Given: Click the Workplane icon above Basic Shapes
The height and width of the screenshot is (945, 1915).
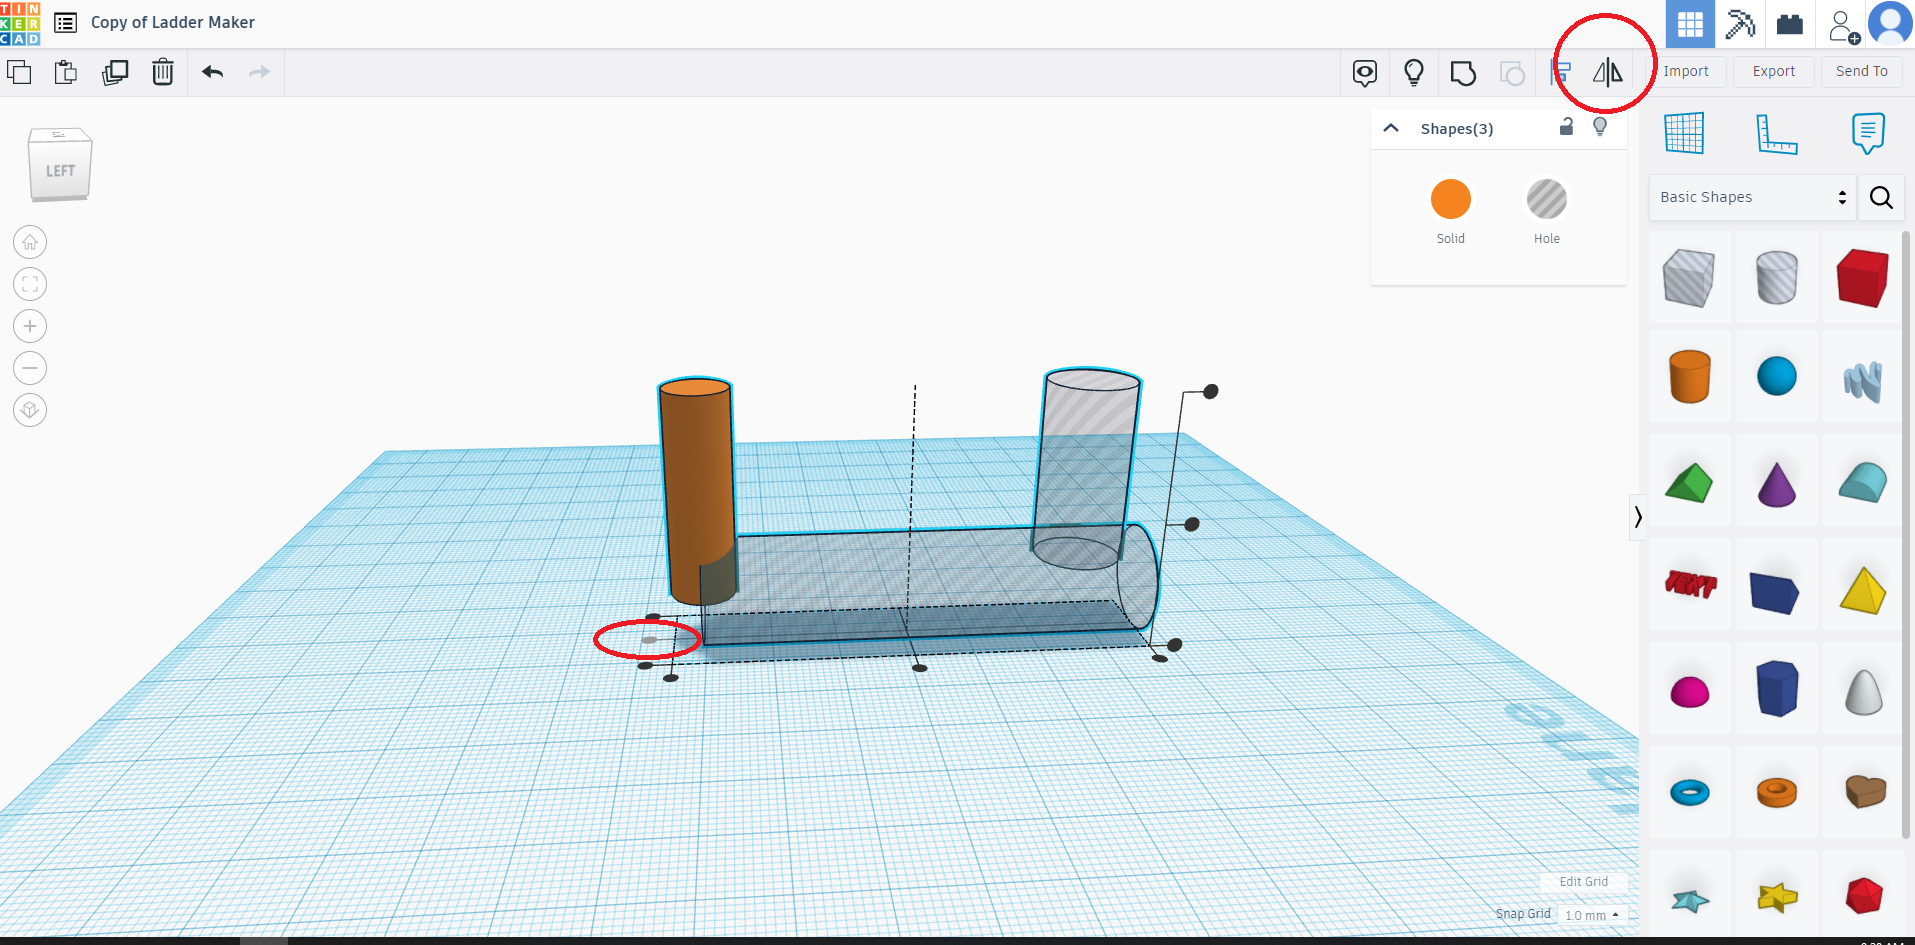Looking at the screenshot, I should pyautogui.click(x=1685, y=133).
